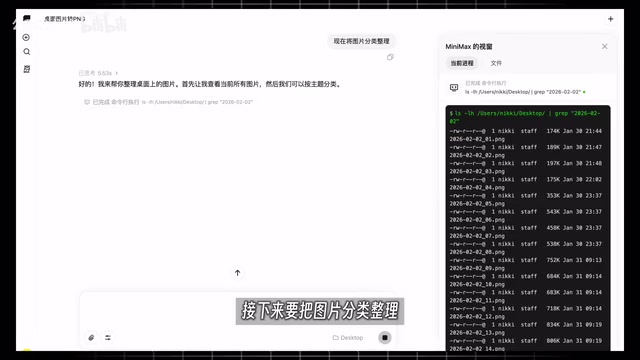Open search via magnifier sidebar icon

pos(27,52)
